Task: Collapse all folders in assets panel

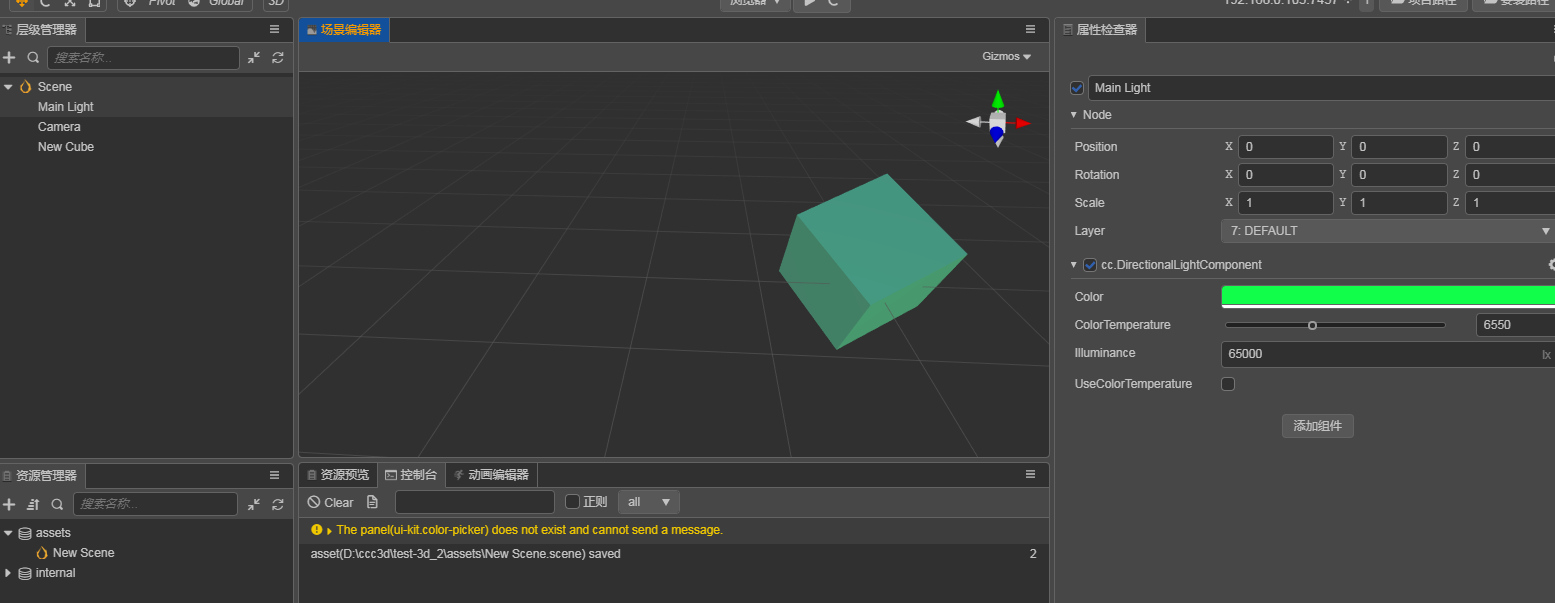Action: (x=254, y=505)
